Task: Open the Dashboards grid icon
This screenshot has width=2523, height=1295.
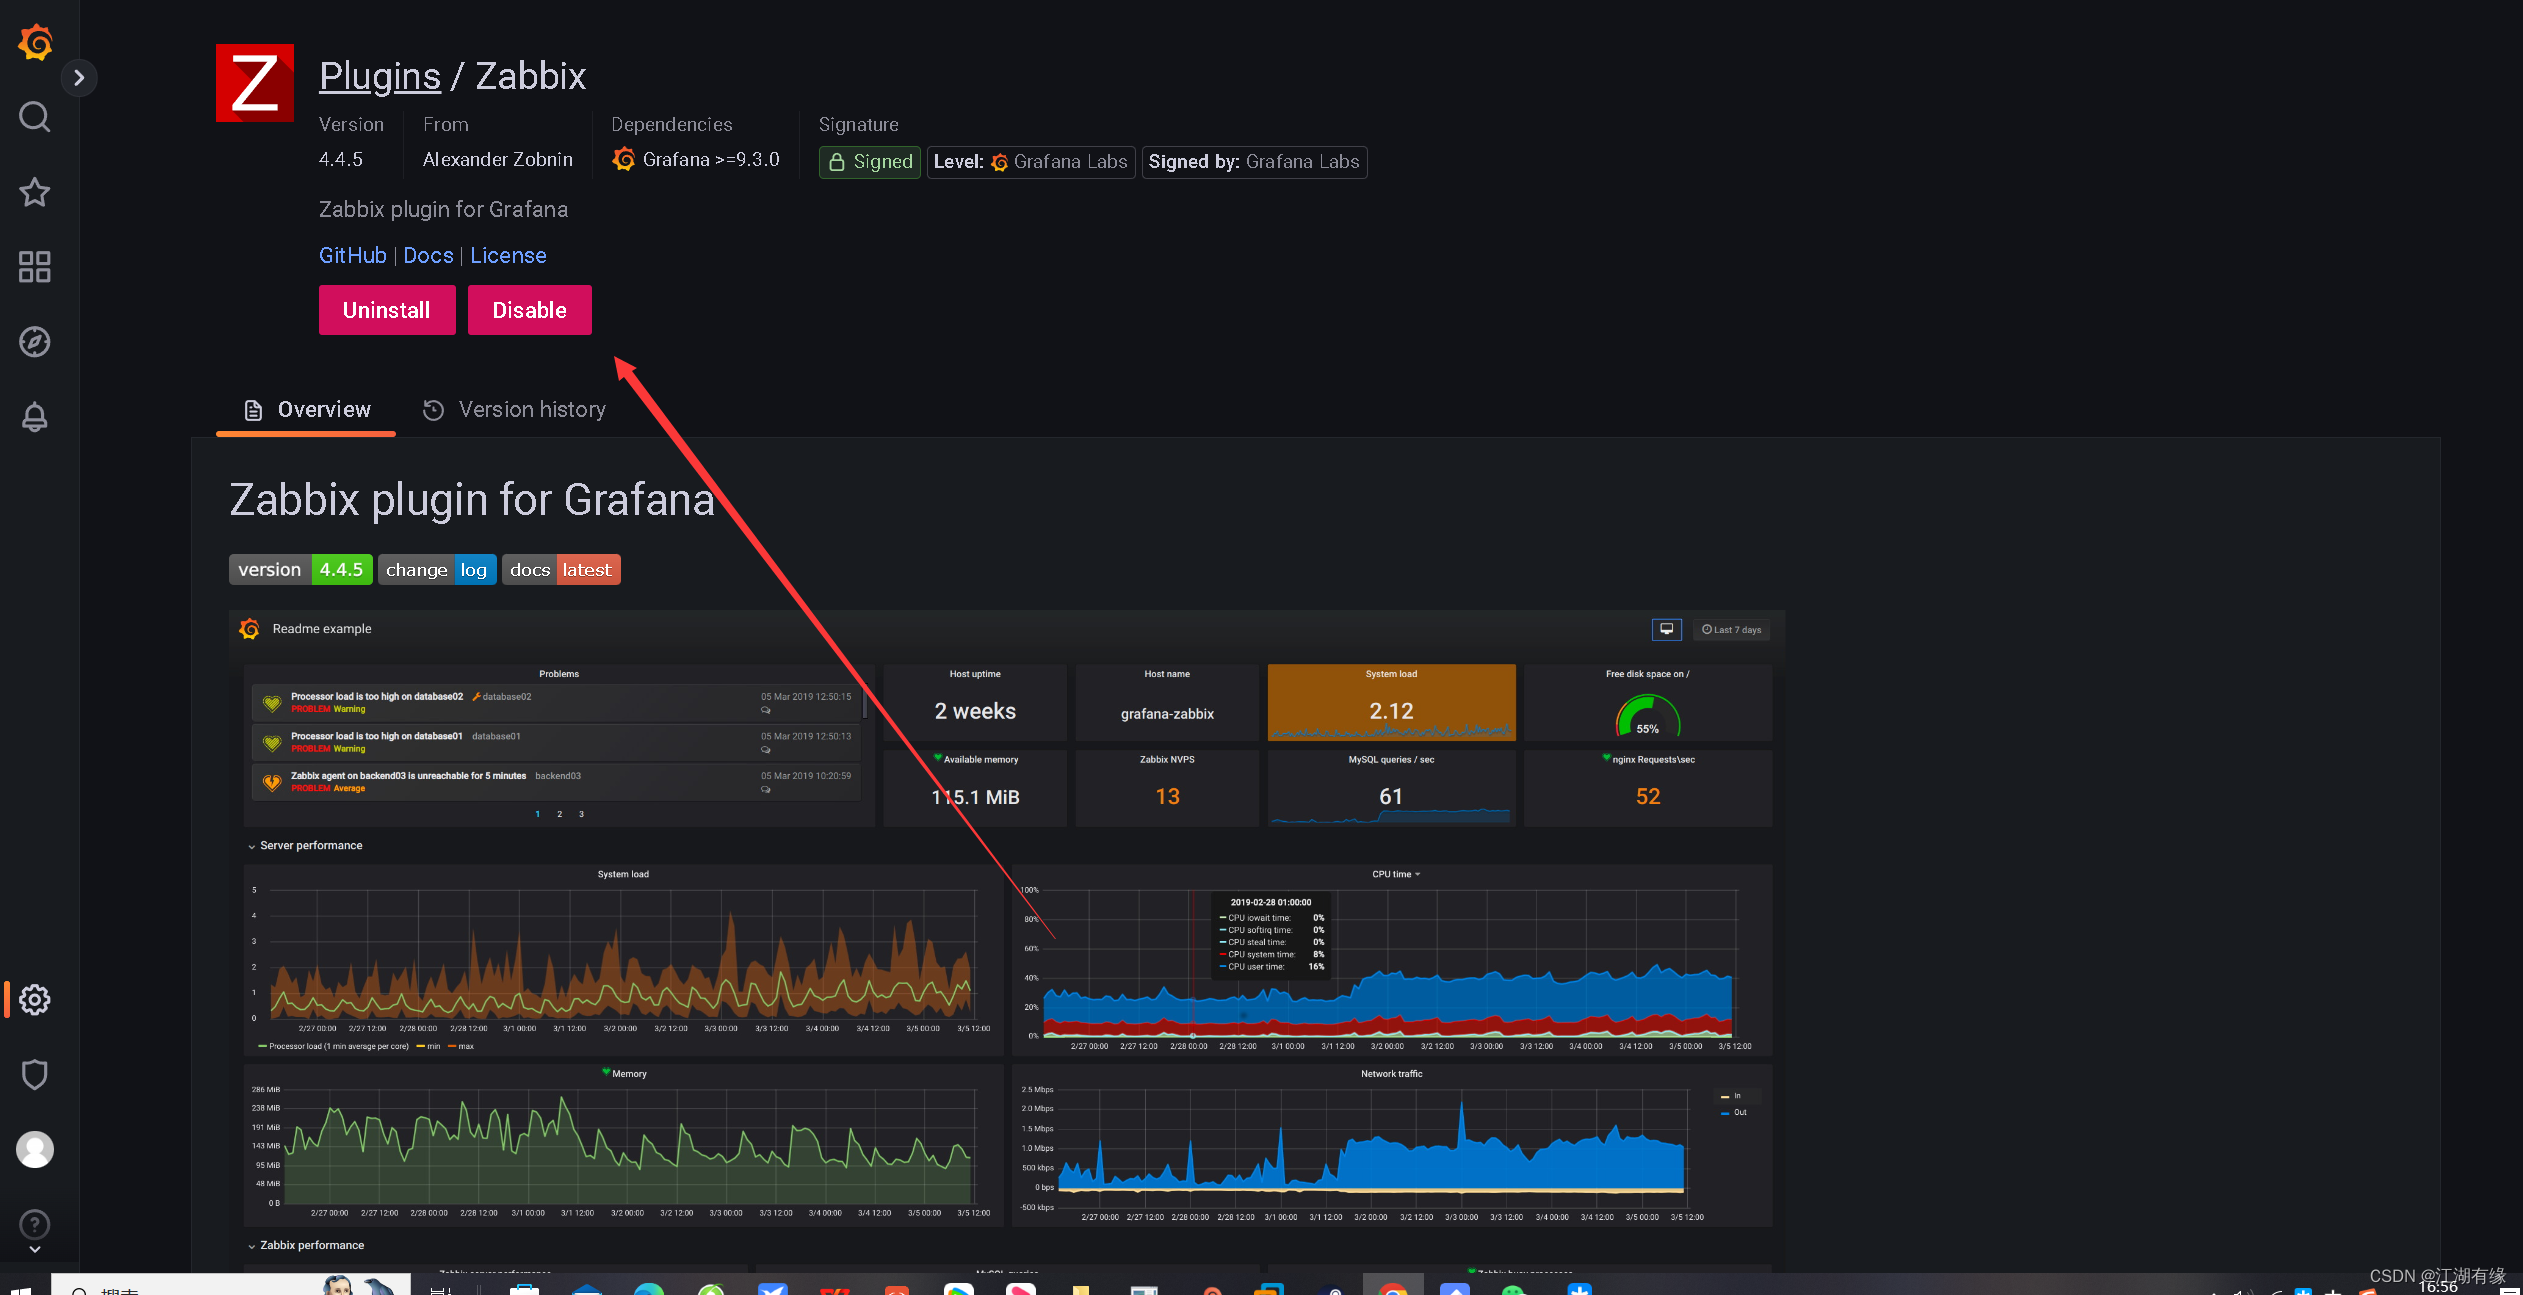Action: click(x=35, y=267)
